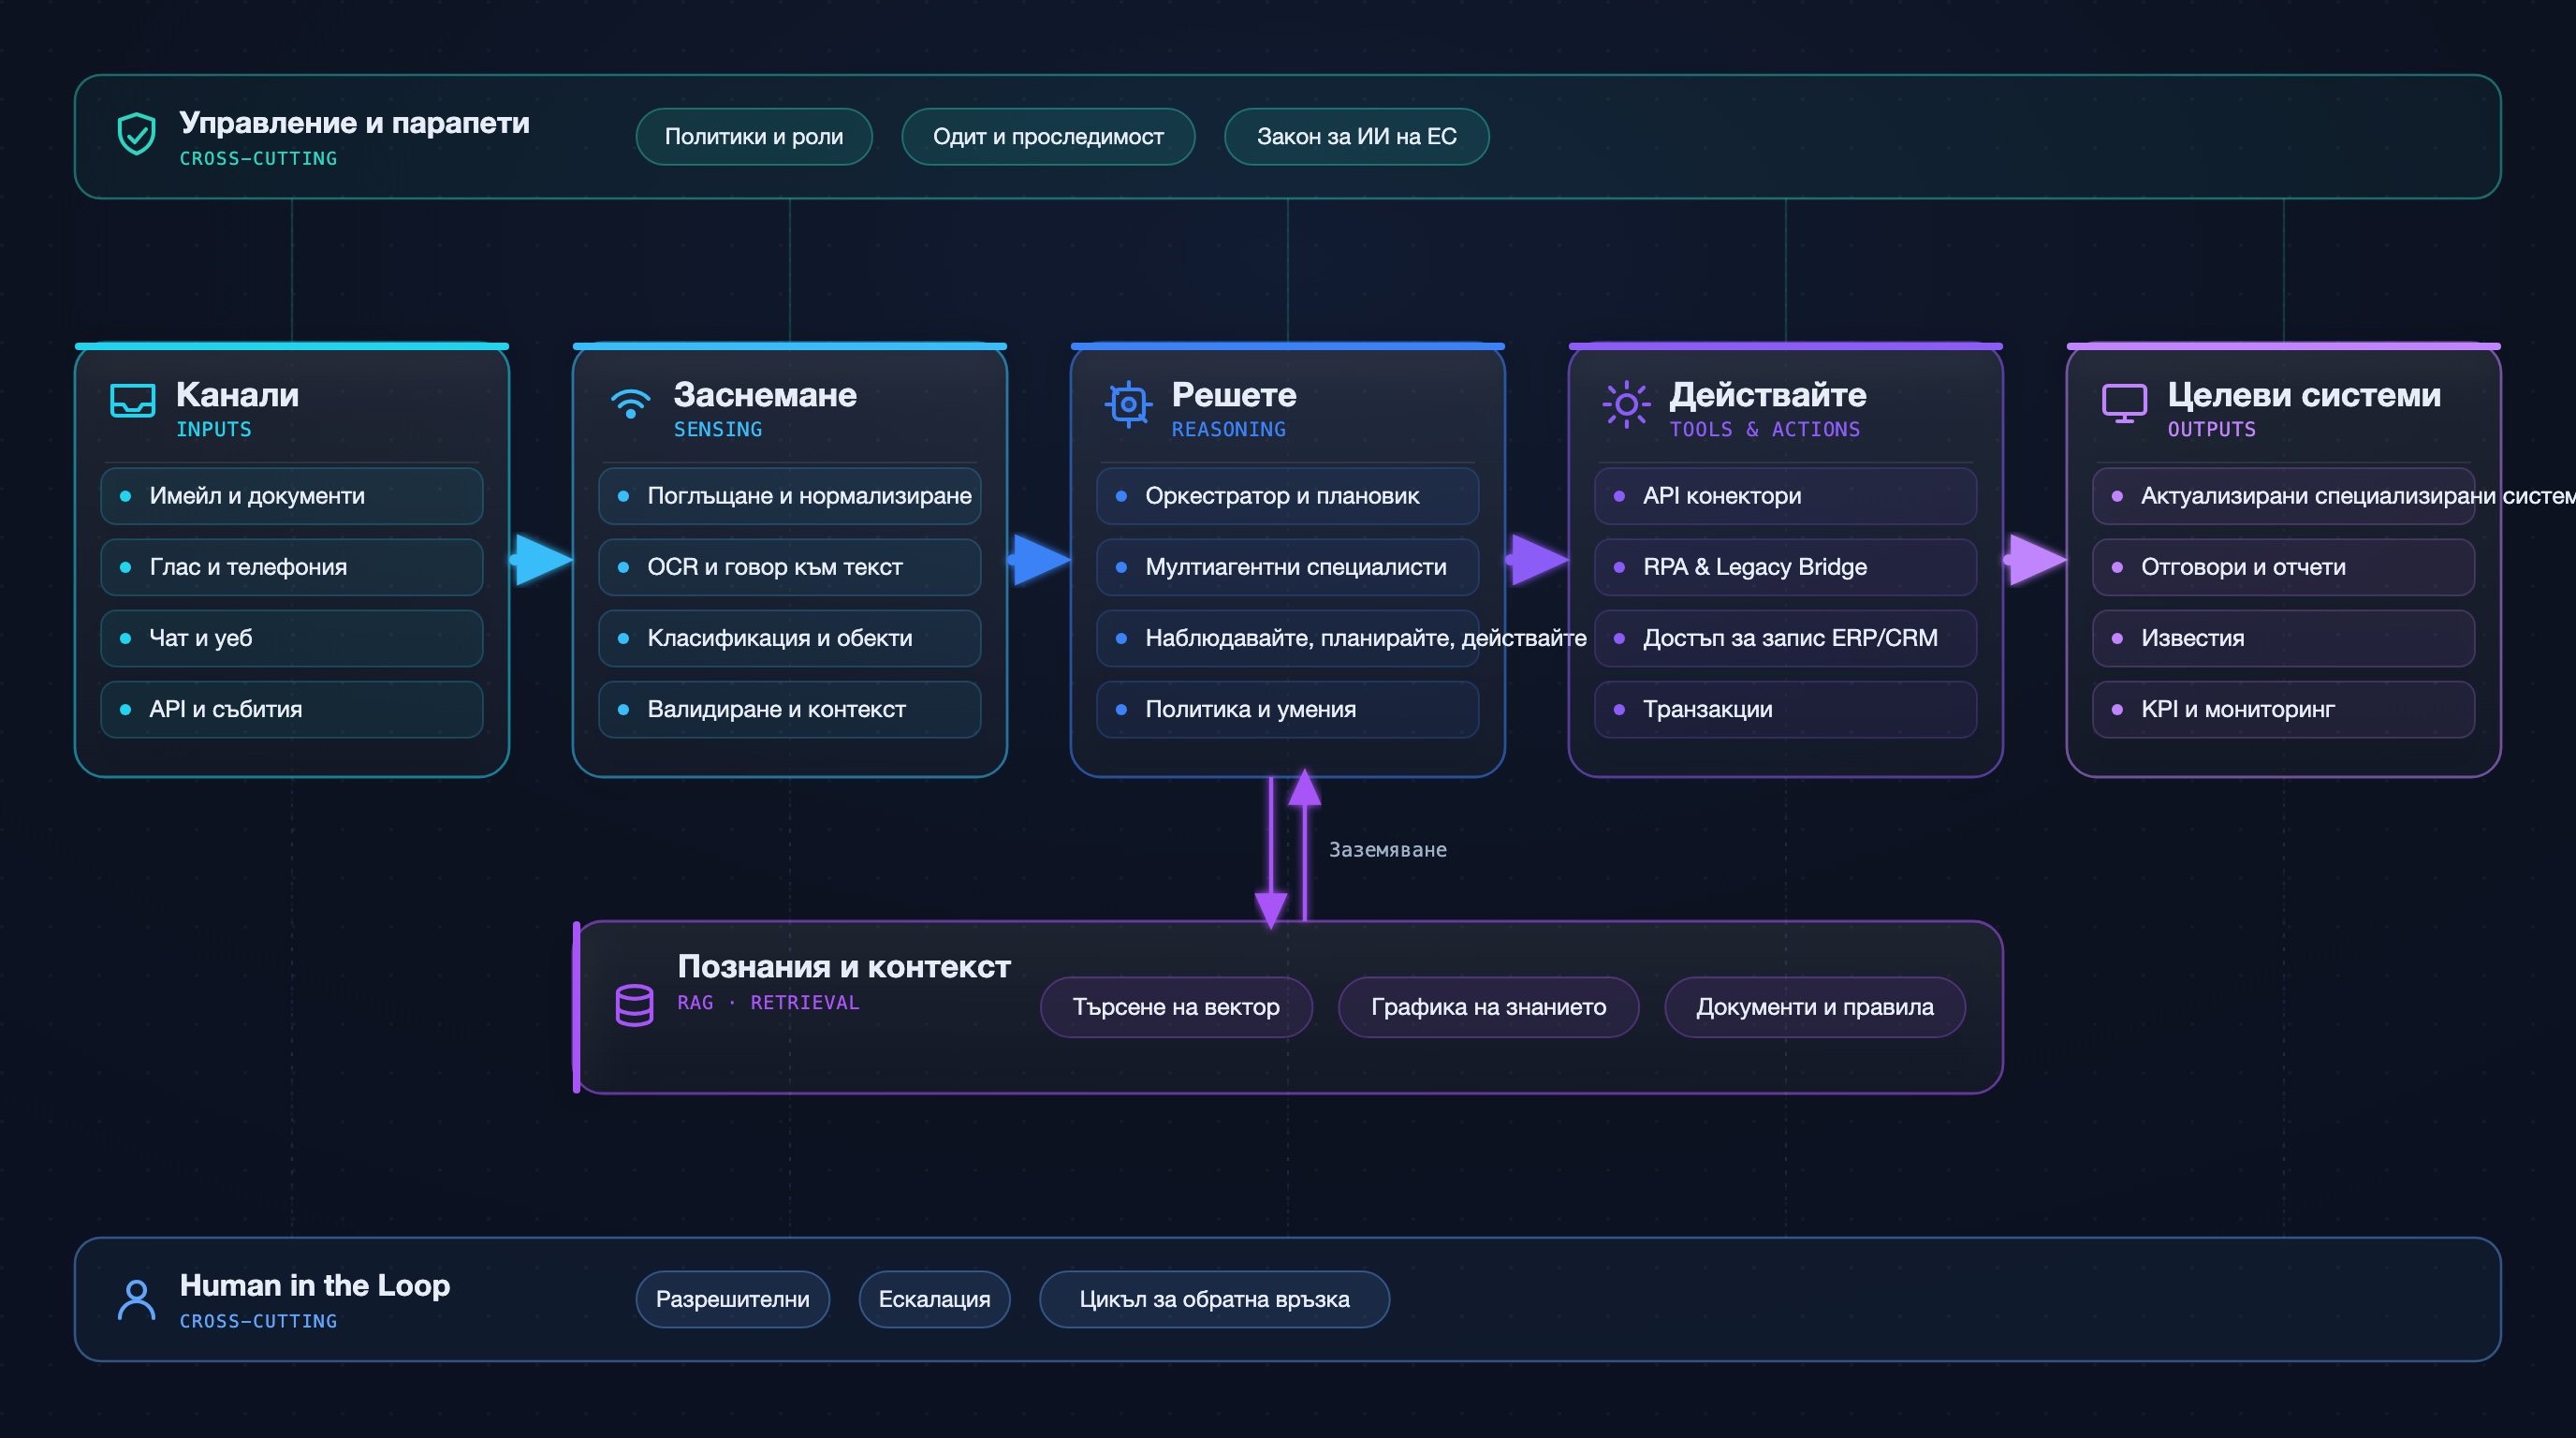2576x1438 pixels.
Task: Select the Закон за ИИ на ЕС pill
Action: pyautogui.click(x=1356, y=137)
